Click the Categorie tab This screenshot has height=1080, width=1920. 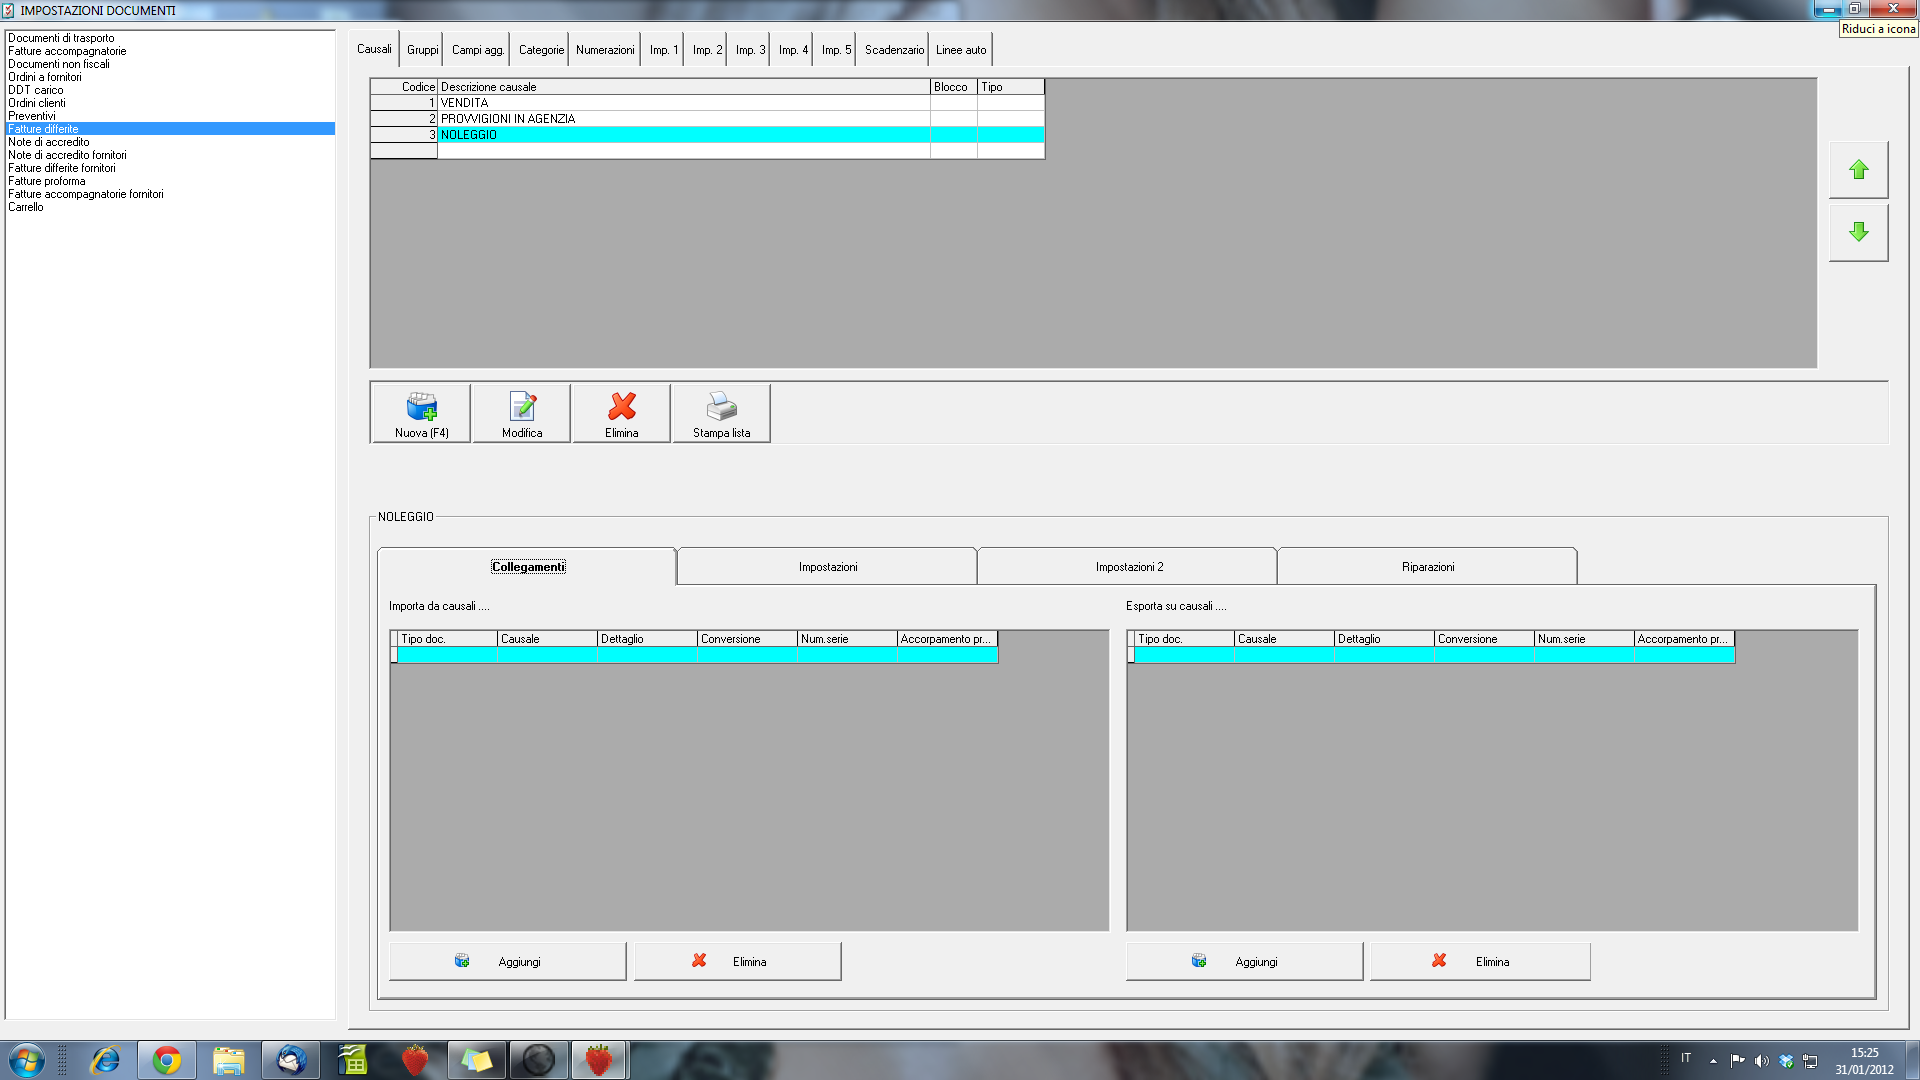tap(541, 50)
